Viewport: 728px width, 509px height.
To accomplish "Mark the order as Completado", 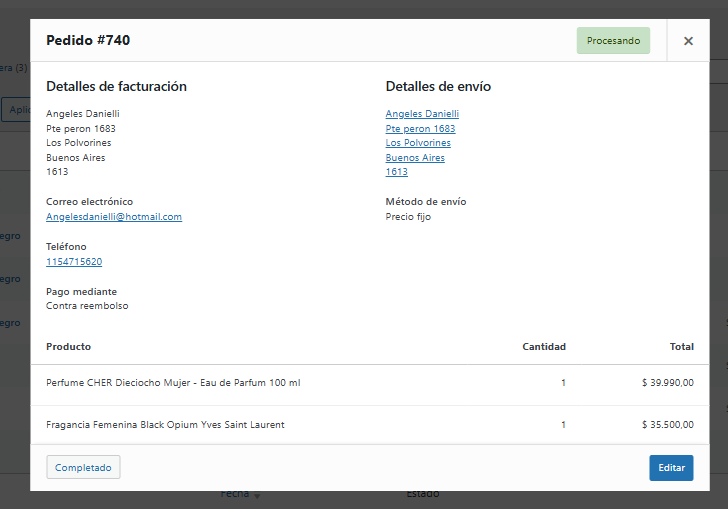I will tap(83, 467).
